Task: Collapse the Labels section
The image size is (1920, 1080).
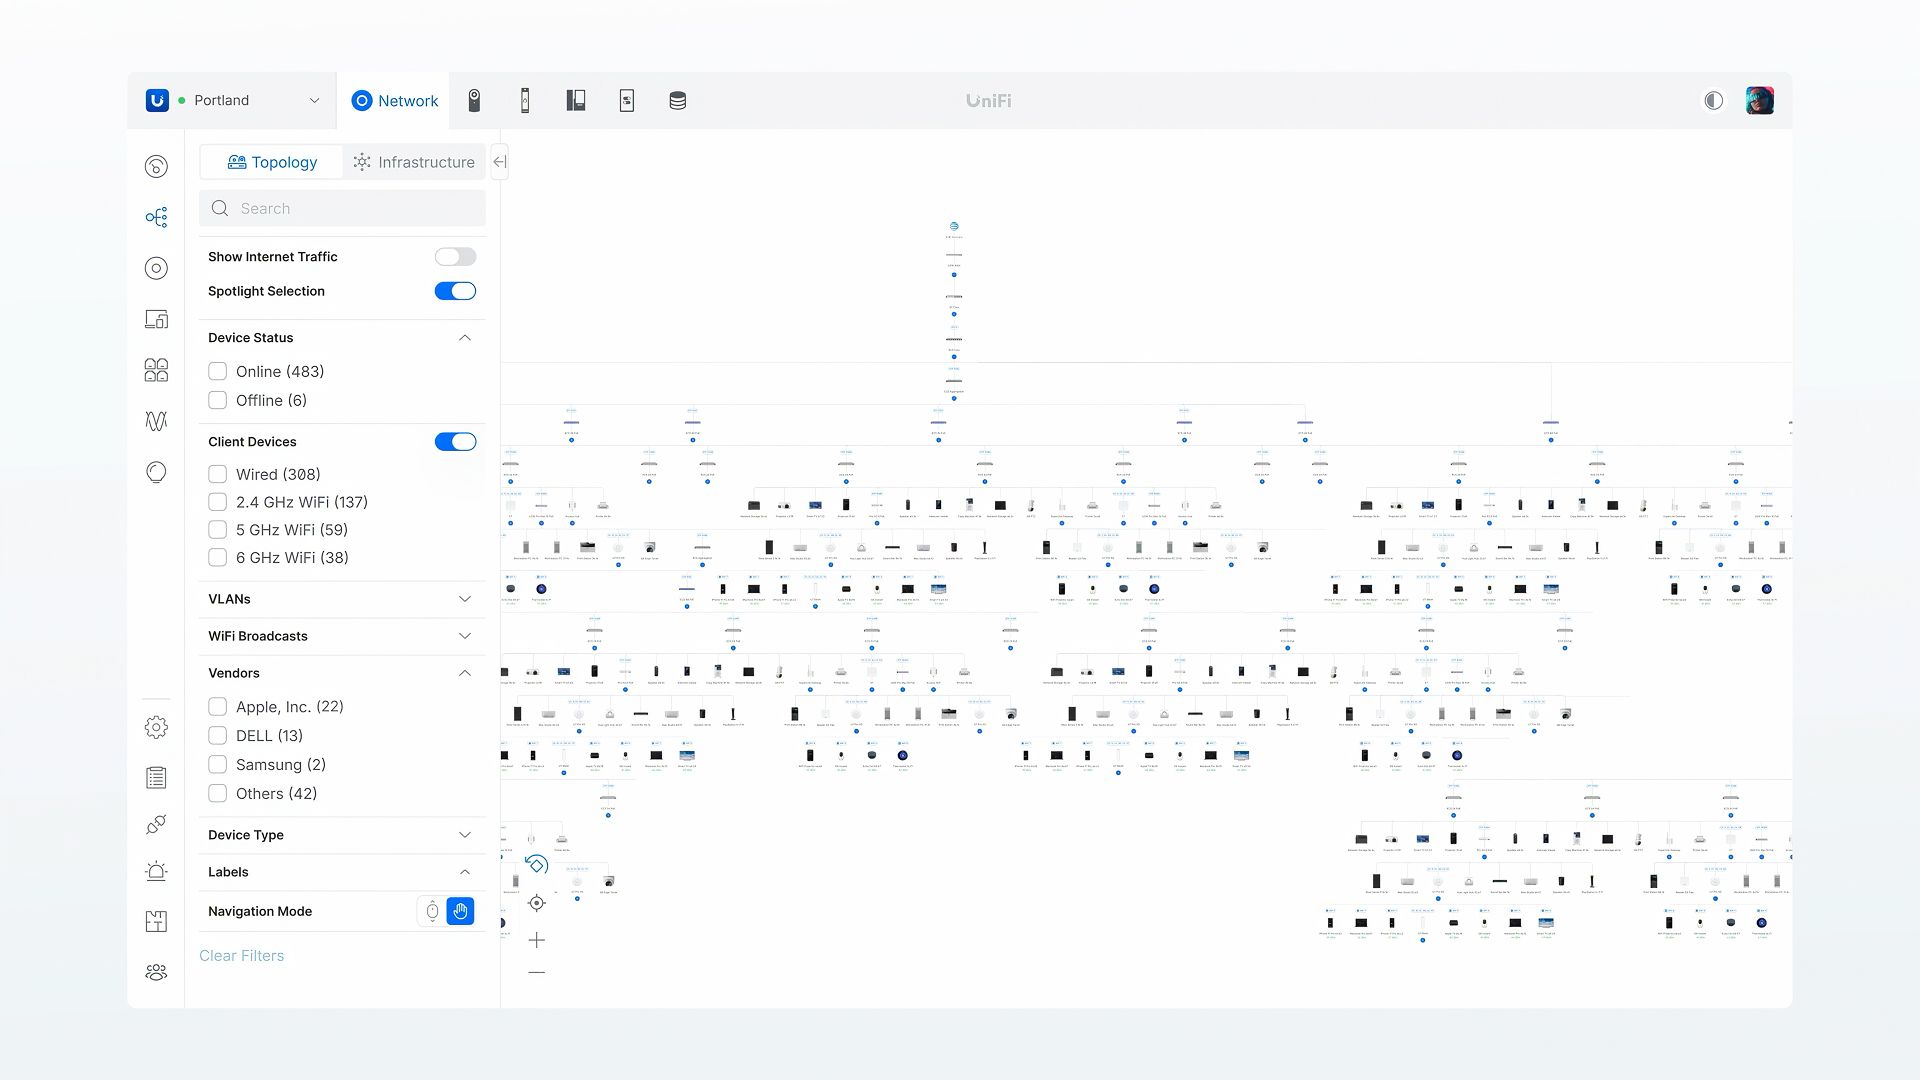Action: click(x=464, y=872)
